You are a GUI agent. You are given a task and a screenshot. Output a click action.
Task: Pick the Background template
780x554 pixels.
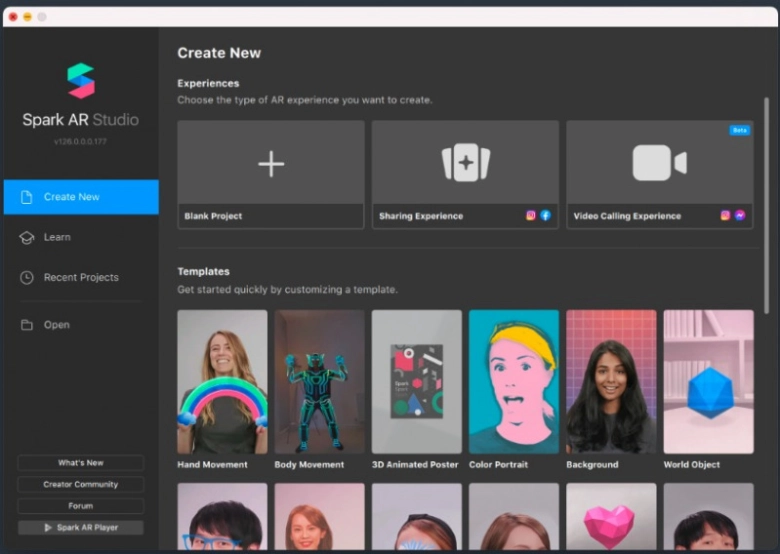click(611, 382)
